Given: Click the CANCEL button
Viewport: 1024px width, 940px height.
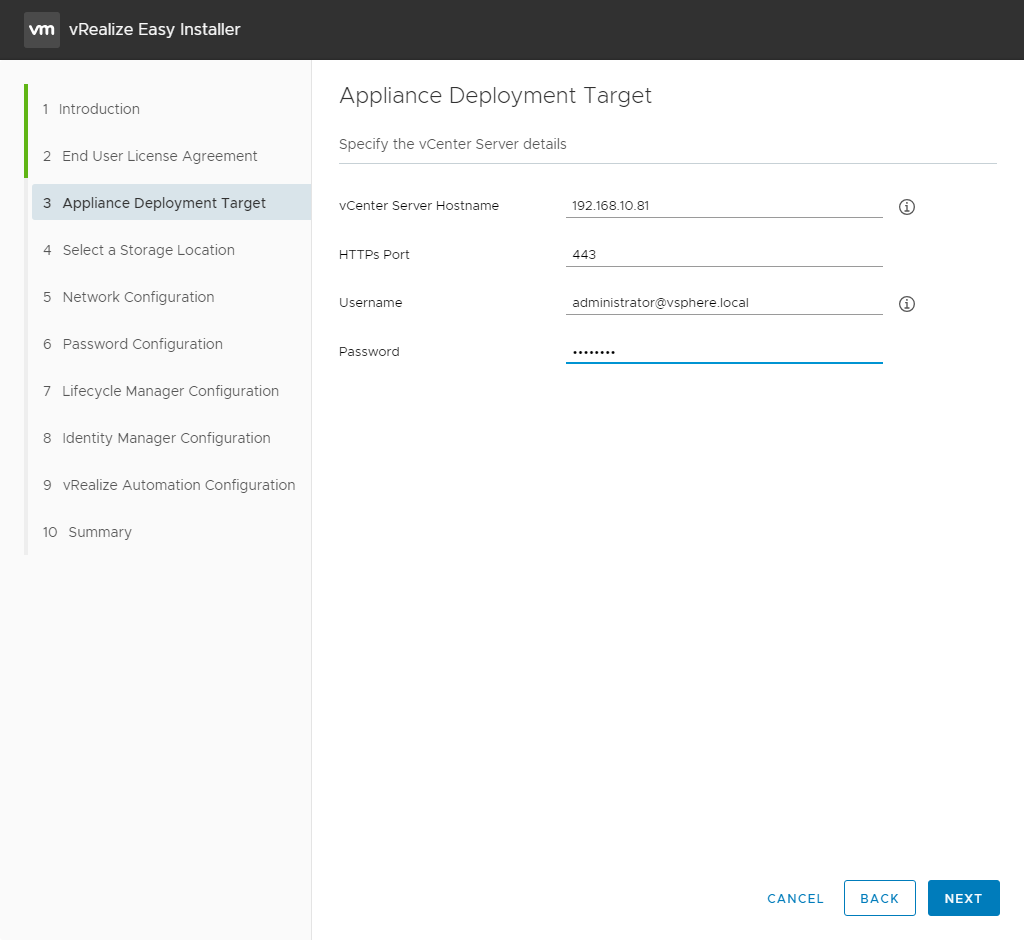Looking at the screenshot, I should pos(795,898).
